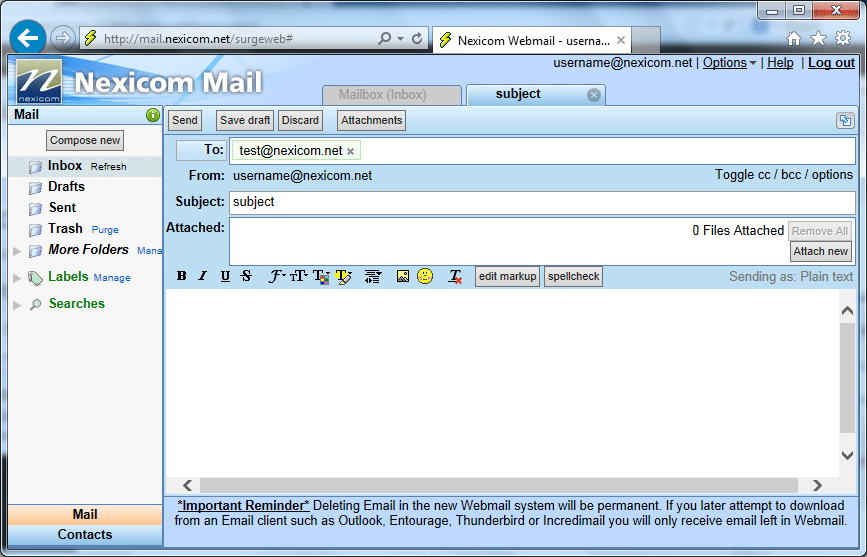The height and width of the screenshot is (557, 867).
Task: Log out of webmail
Action: tap(832, 63)
